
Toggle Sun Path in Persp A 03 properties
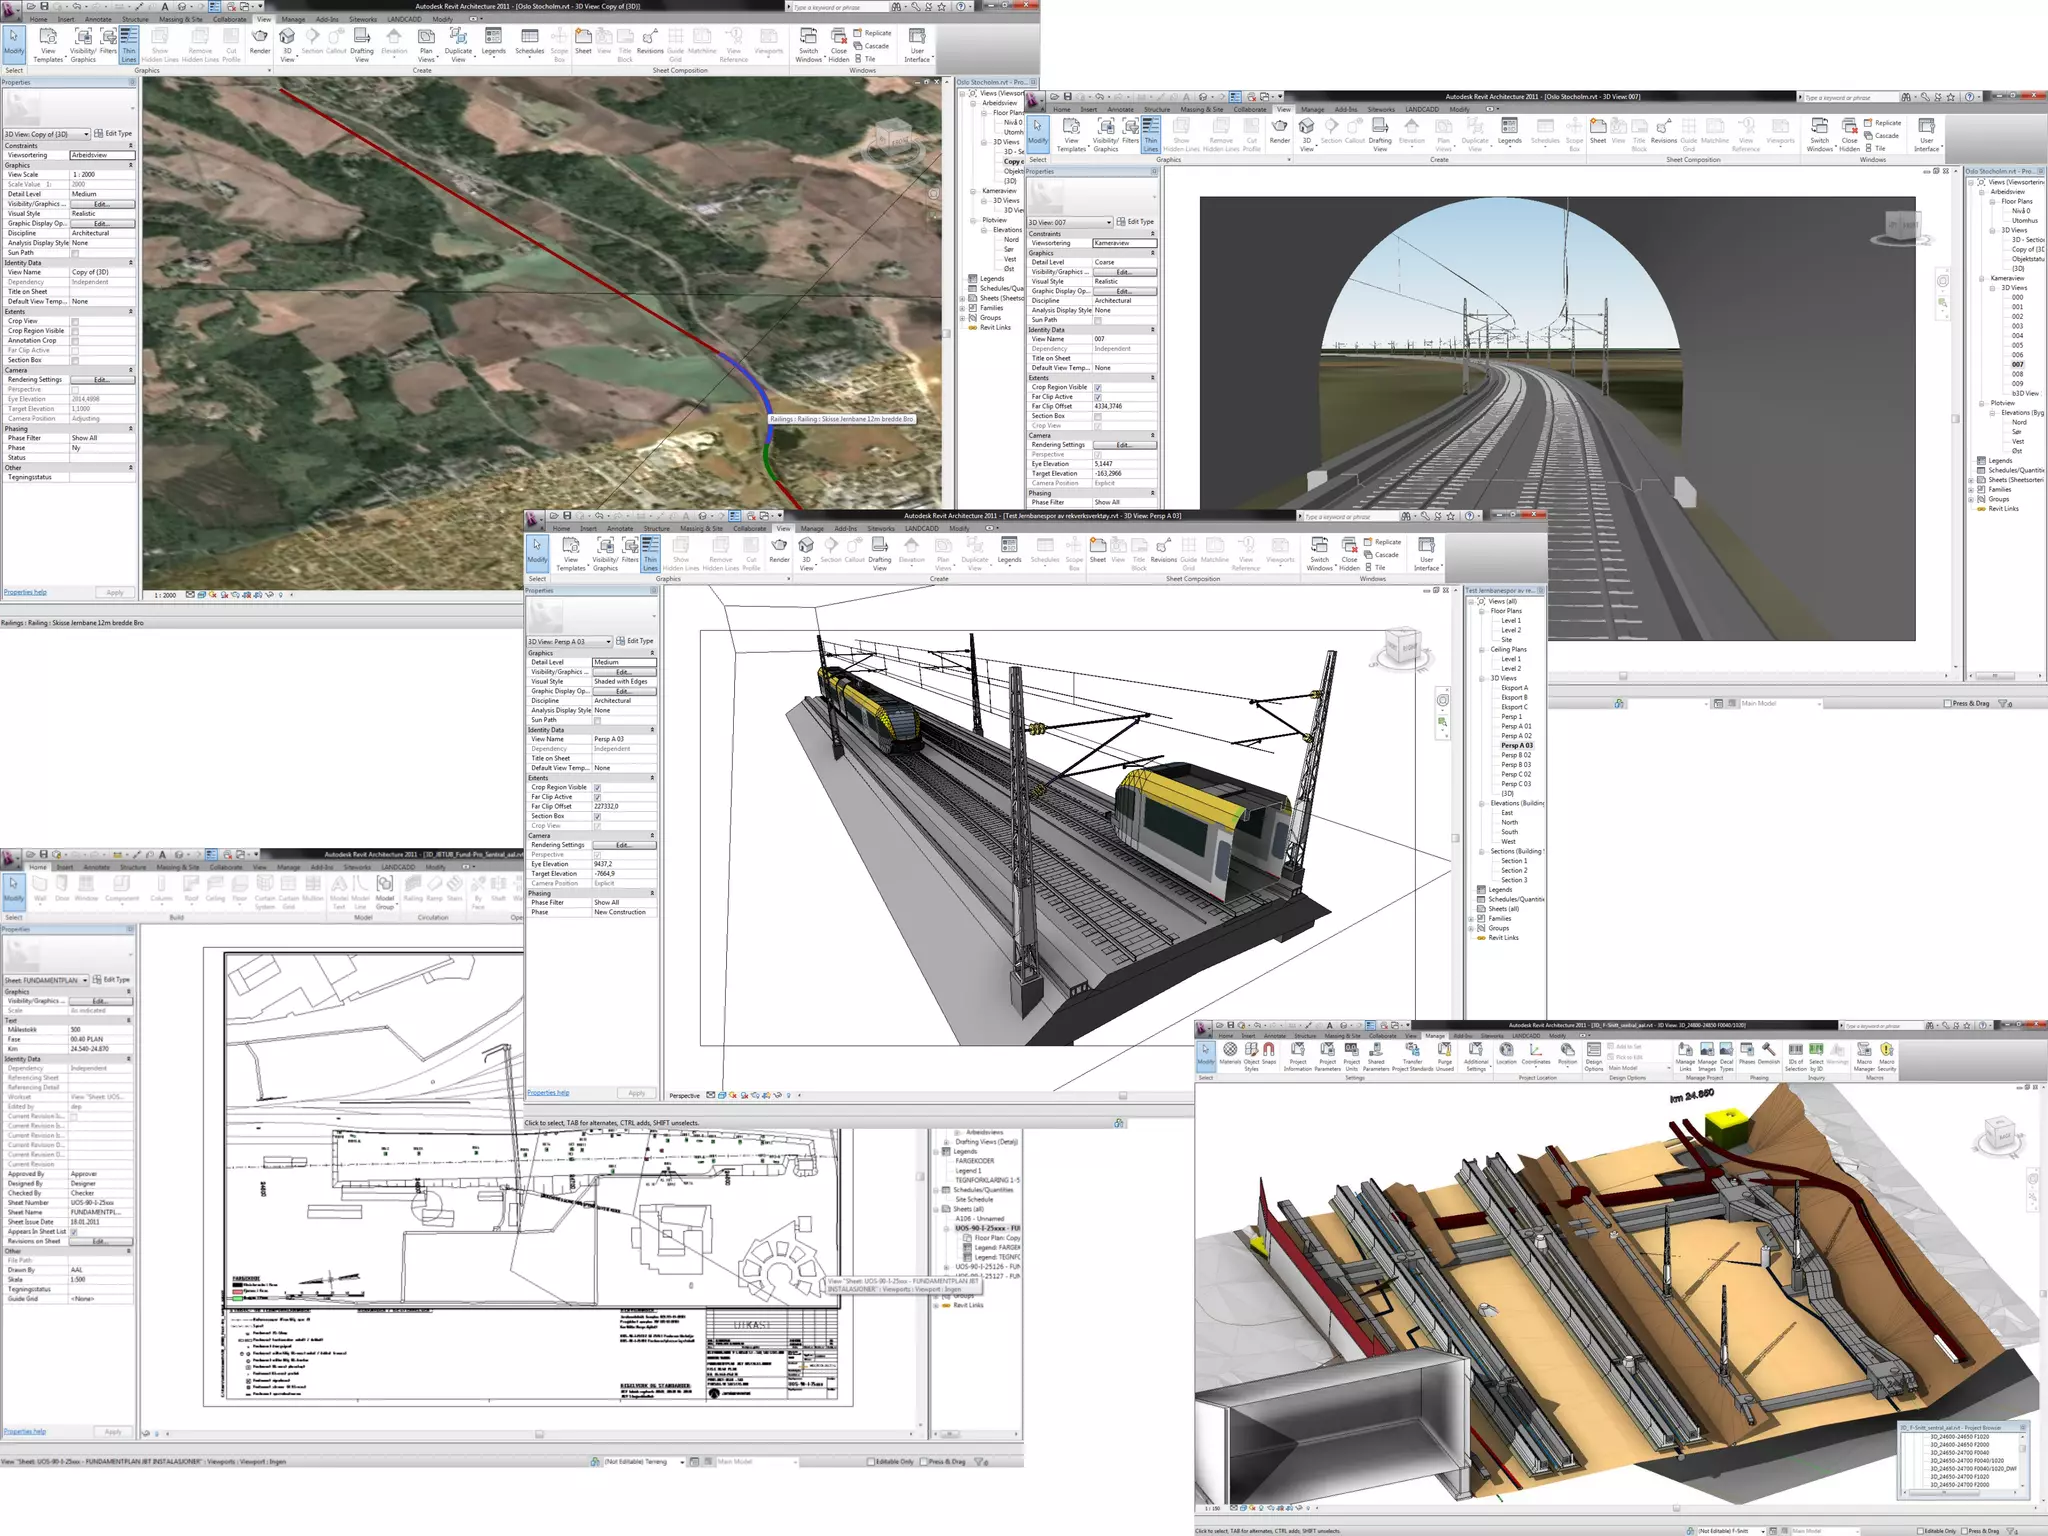tap(597, 720)
